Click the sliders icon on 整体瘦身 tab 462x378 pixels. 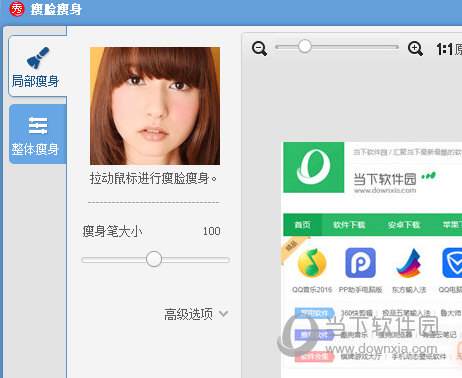click(x=38, y=126)
